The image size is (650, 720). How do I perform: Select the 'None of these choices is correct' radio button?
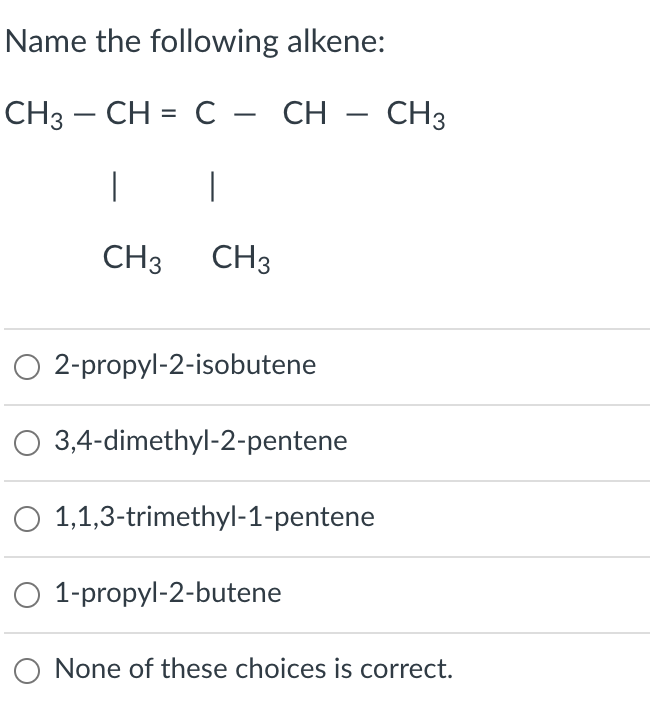pos(27,671)
